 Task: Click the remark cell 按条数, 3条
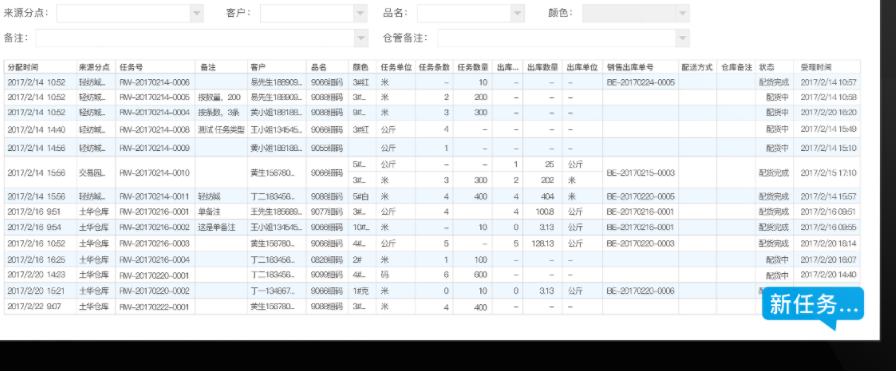221,113
